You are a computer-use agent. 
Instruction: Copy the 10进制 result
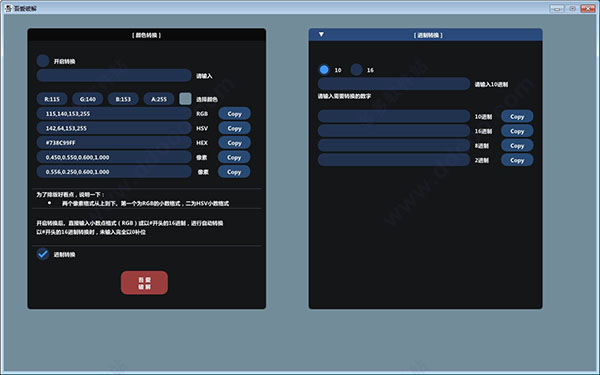click(x=517, y=116)
